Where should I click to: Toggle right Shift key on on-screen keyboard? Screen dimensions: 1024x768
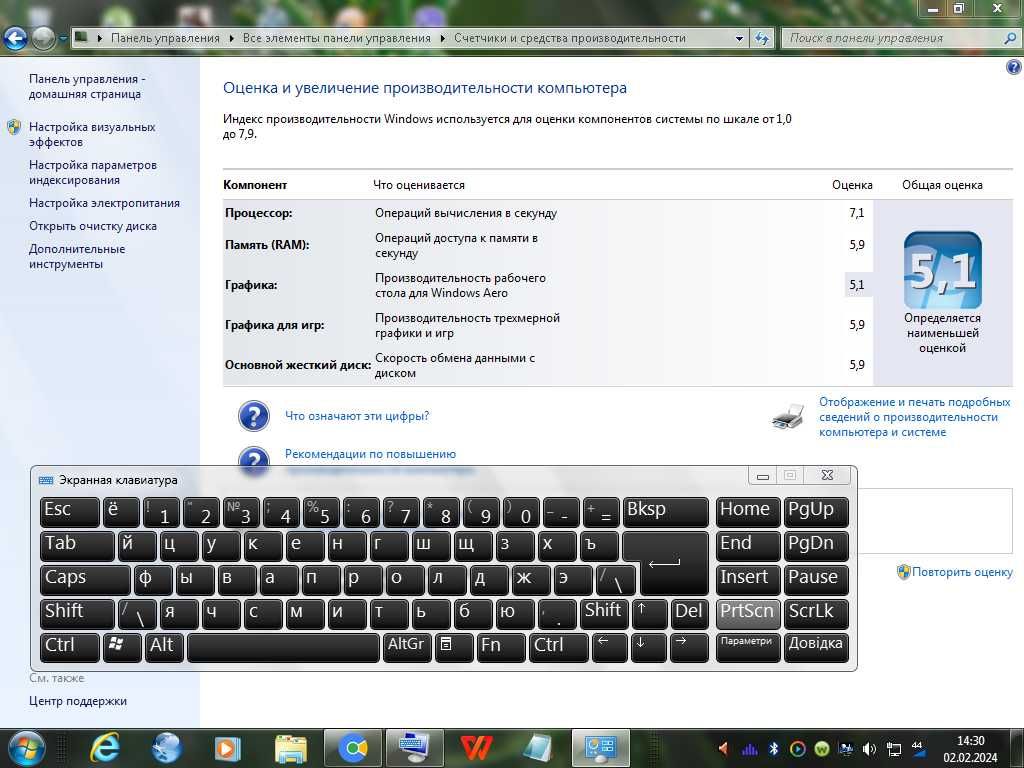point(604,614)
